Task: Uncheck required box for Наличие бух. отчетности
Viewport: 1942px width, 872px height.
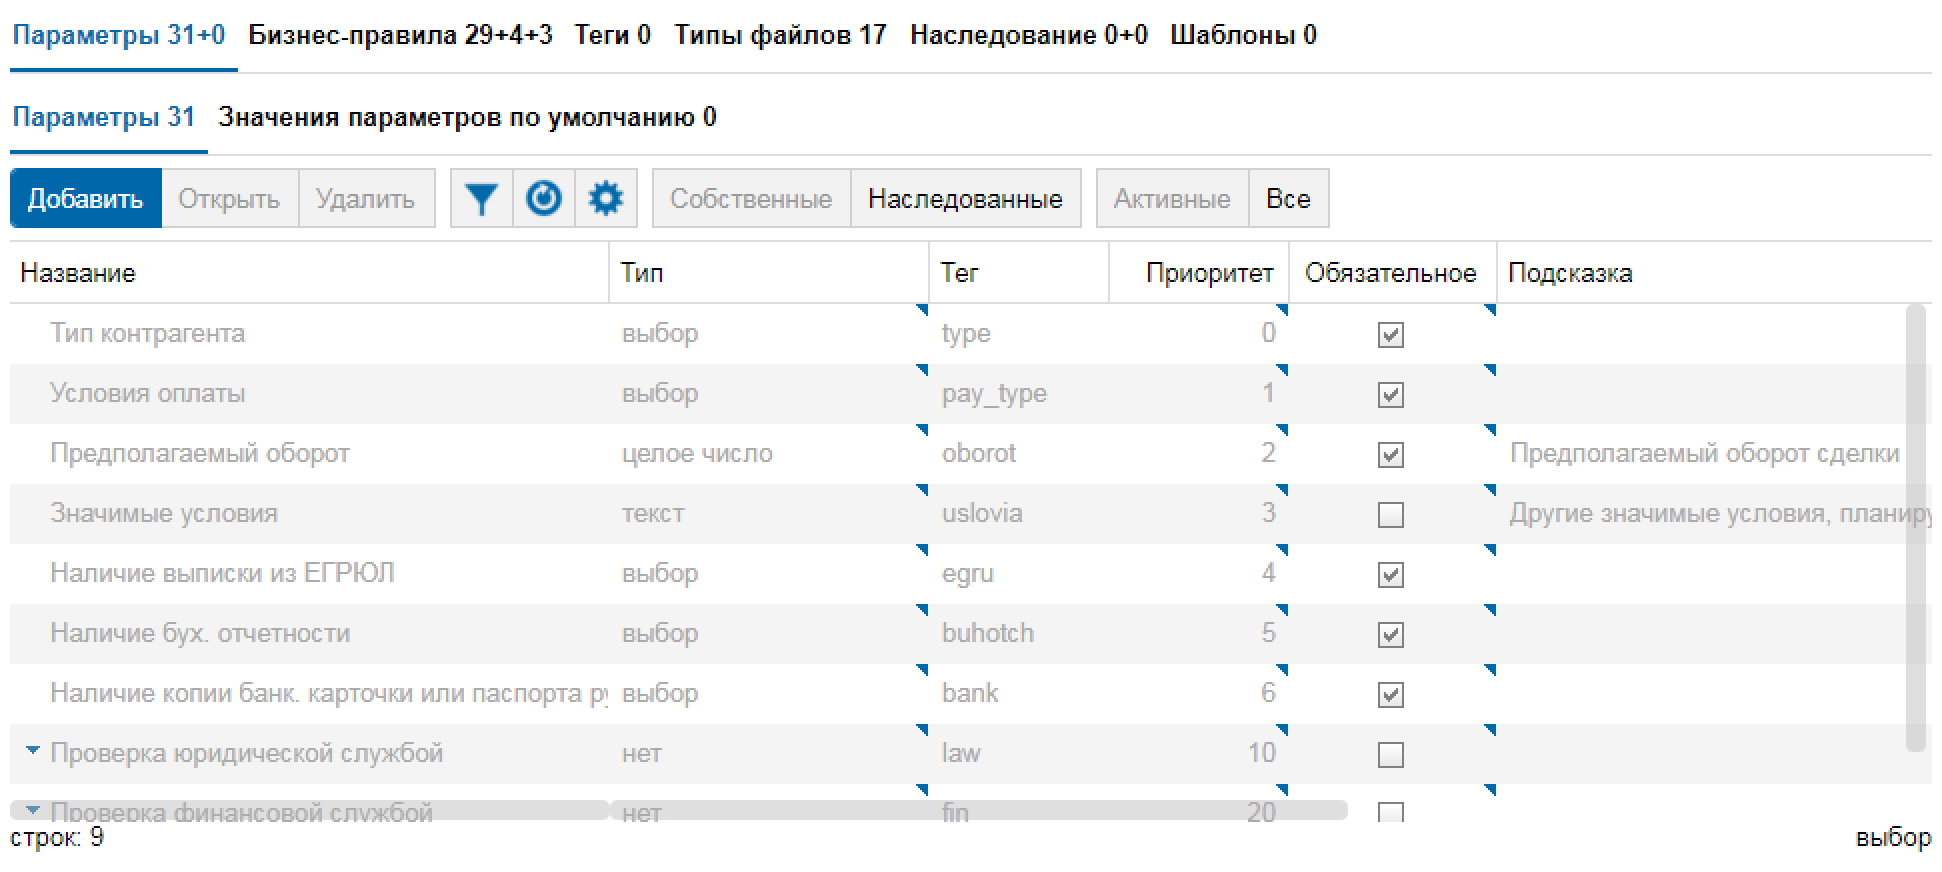Action: pyautogui.click(x=1390, y=634)
